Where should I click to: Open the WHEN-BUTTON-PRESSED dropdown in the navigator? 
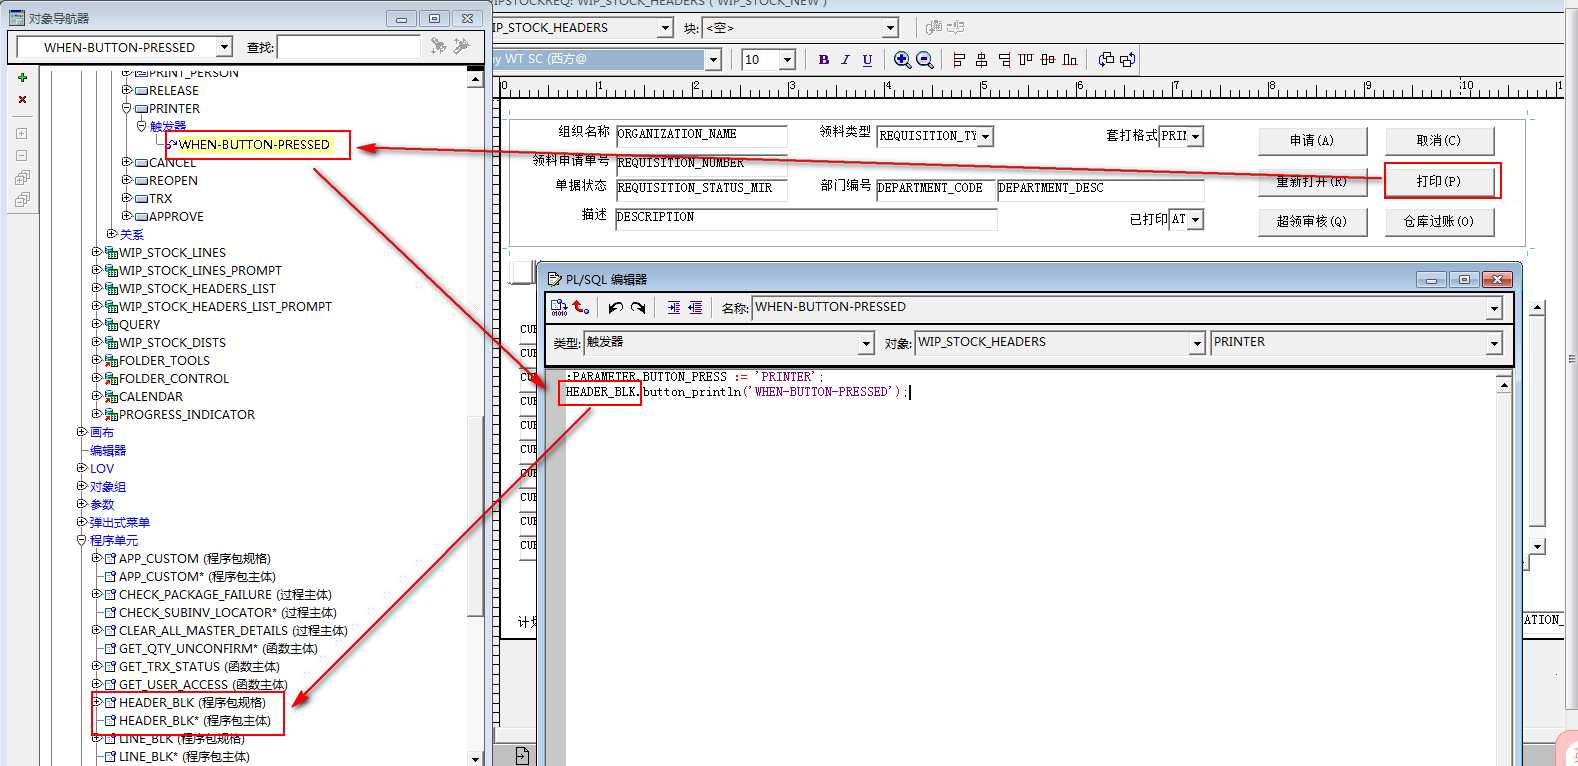(224, 47)
